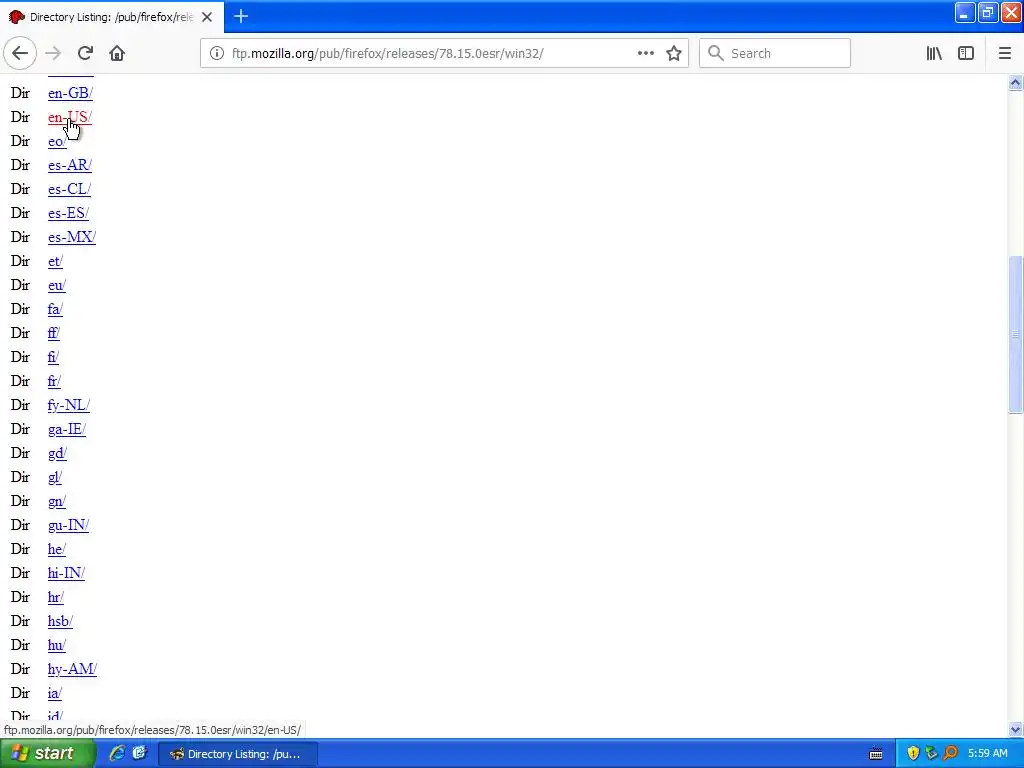The image size is (1024, 768).
Task: Open the en-GB/ directory link
Action: (x=71, y=93)
